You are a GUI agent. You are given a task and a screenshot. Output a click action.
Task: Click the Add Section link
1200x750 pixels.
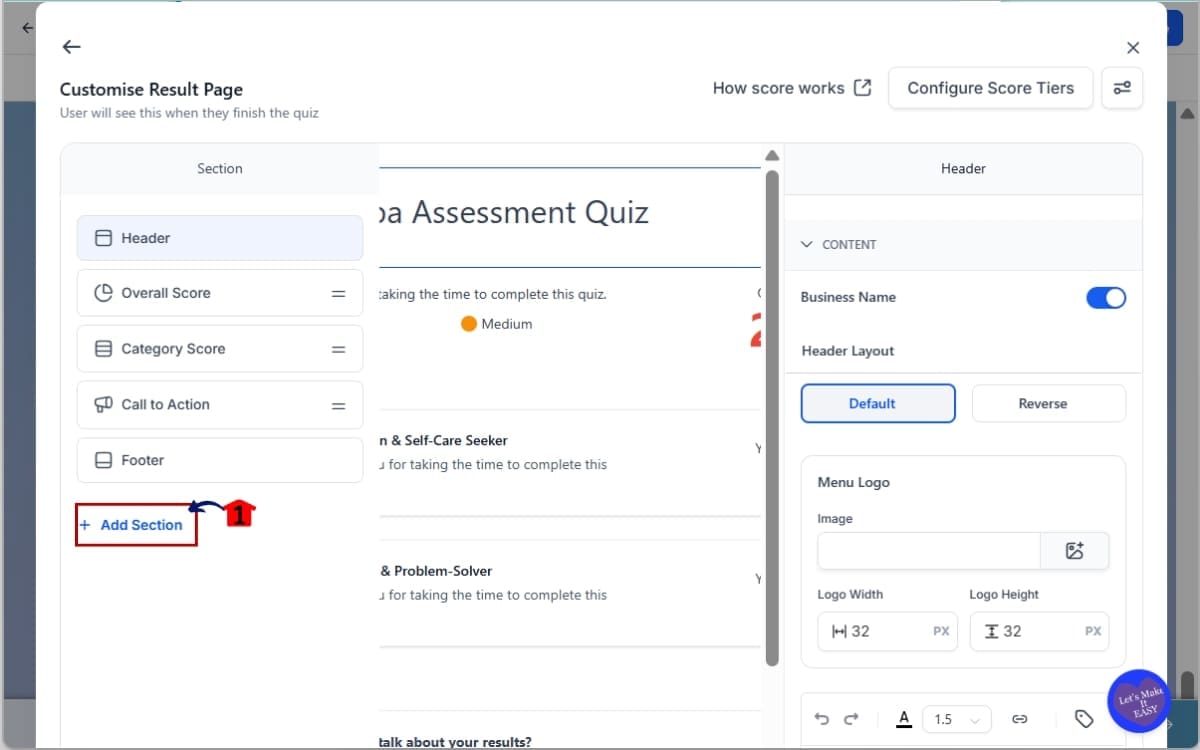pos(131,525)
